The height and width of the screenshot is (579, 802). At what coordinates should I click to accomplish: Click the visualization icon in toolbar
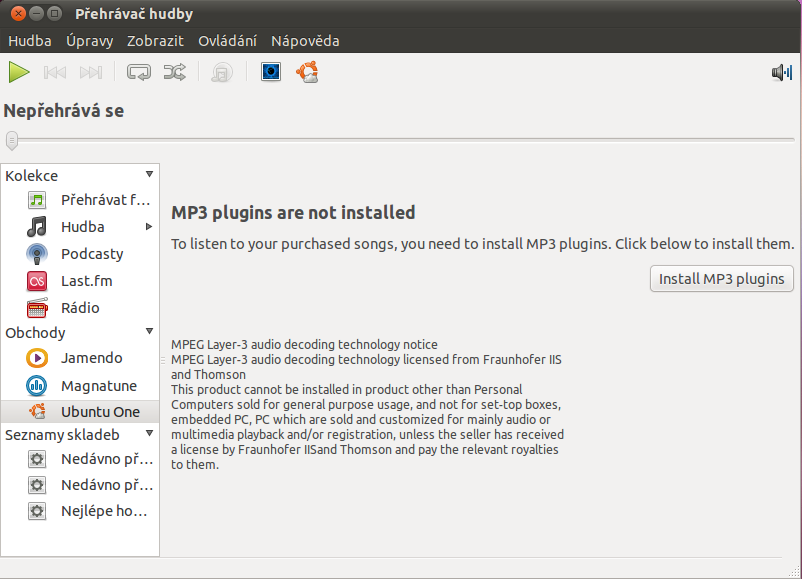[271, 72]
